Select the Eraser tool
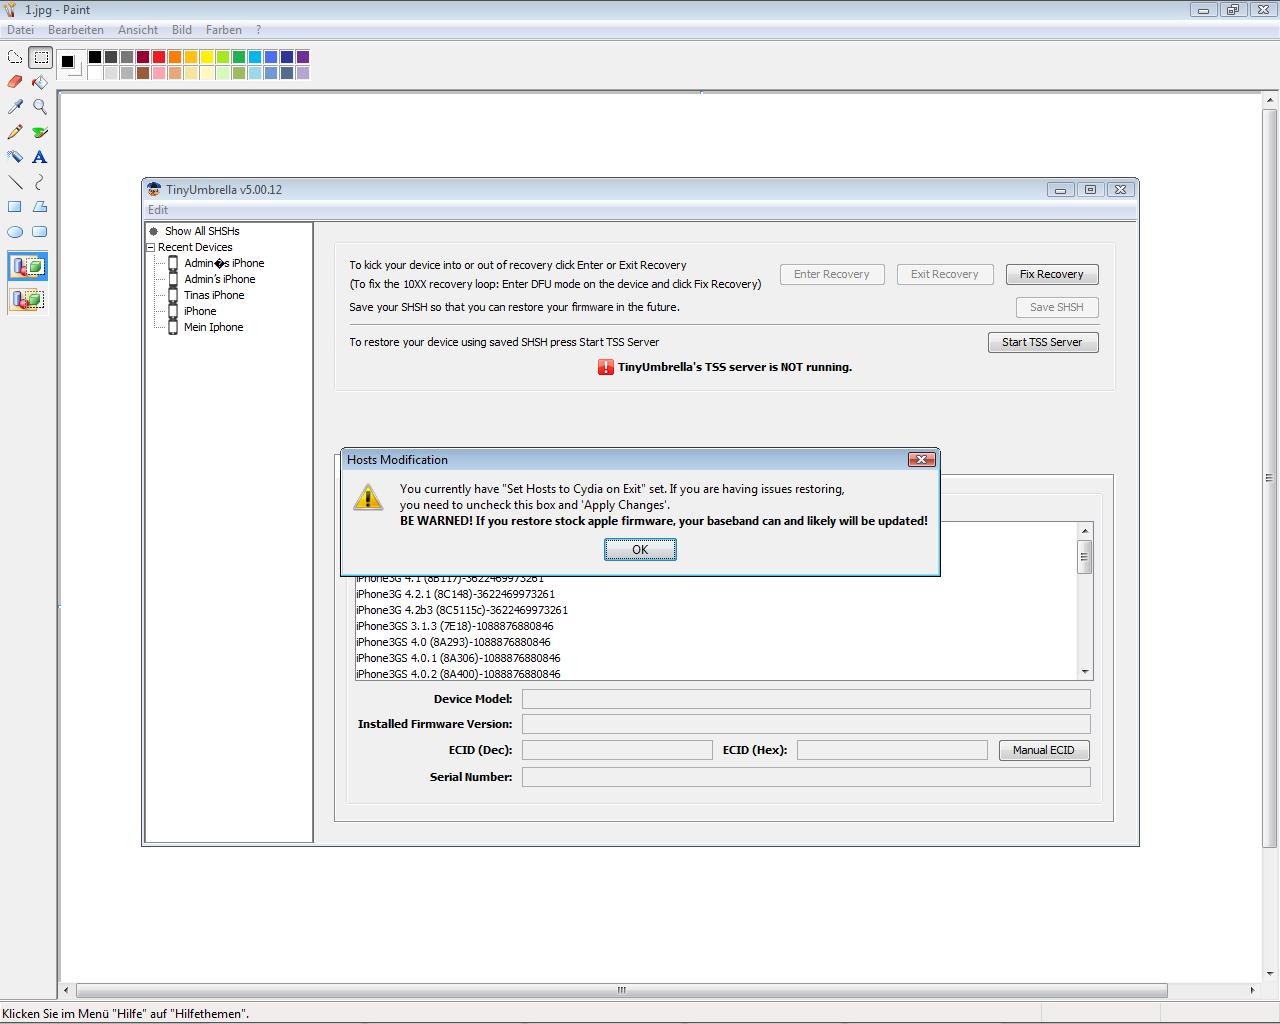This screenshot has height=1024, width=1280. pos(15,82)
